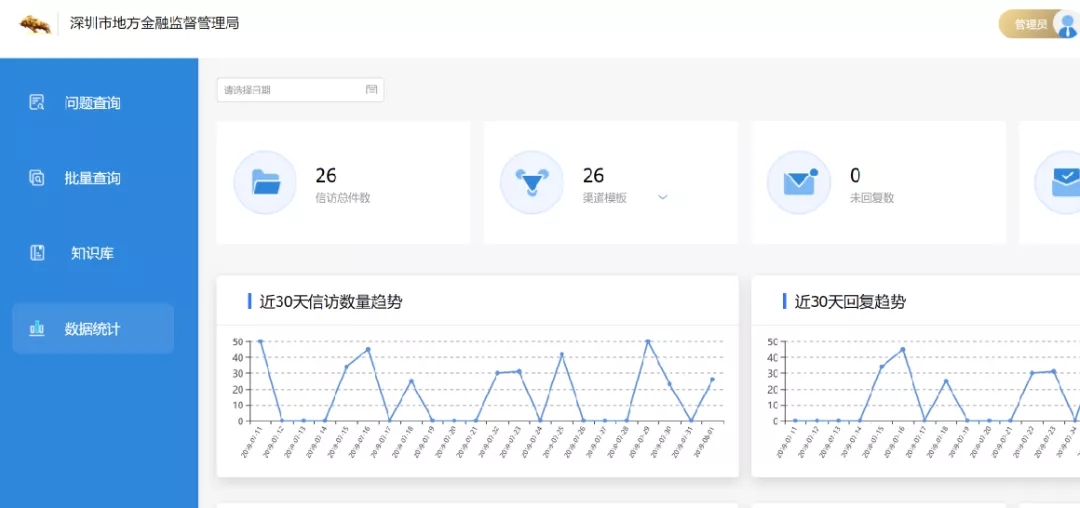Go to 批量查询 in the sidebar
1080x508 pixels.
coord(93,178)
